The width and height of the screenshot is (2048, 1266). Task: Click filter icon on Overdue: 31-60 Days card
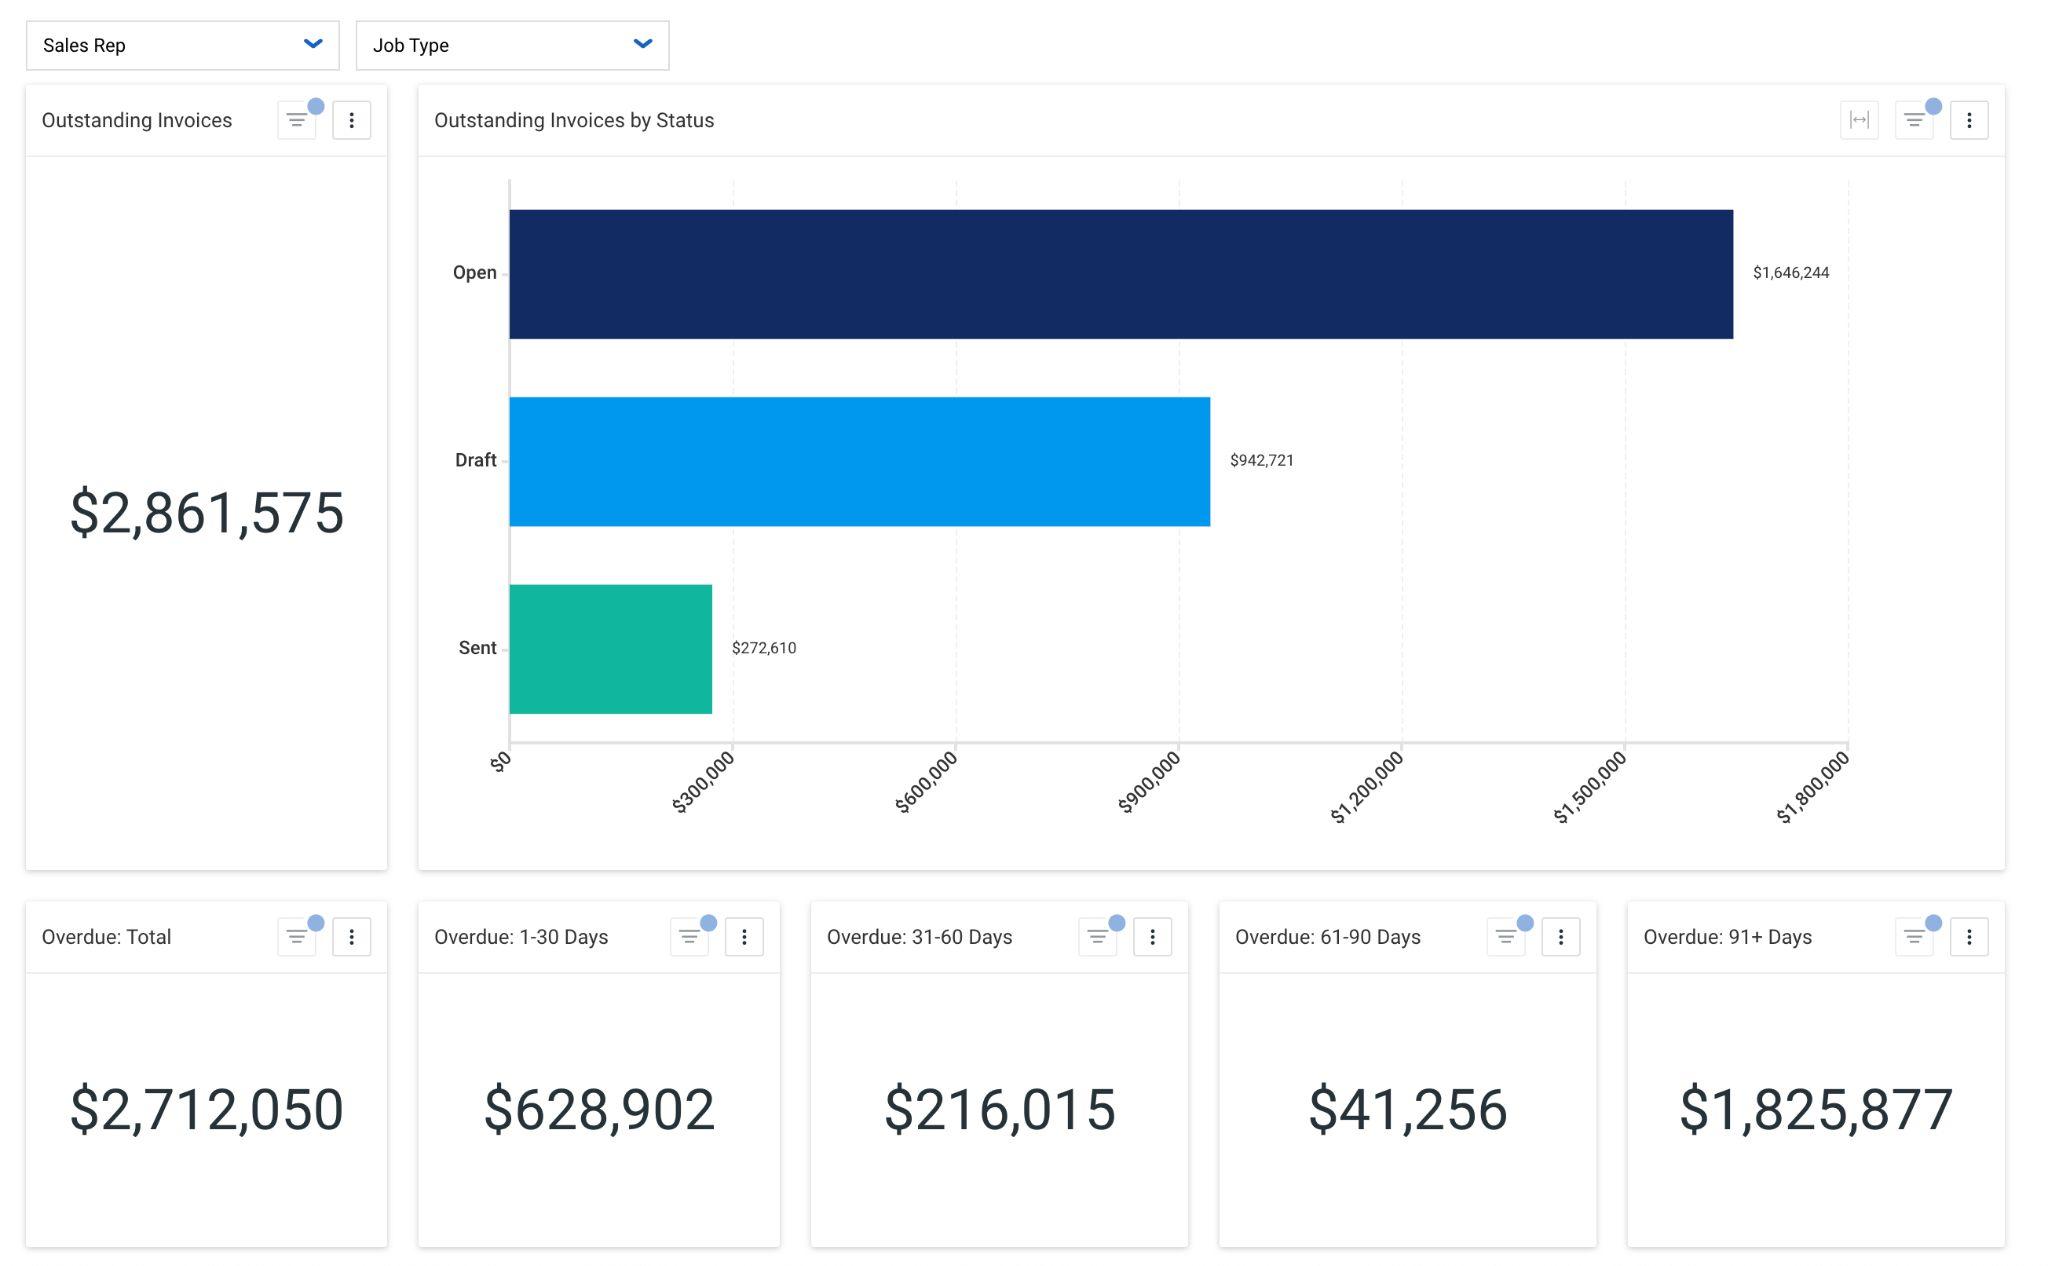1098,937
